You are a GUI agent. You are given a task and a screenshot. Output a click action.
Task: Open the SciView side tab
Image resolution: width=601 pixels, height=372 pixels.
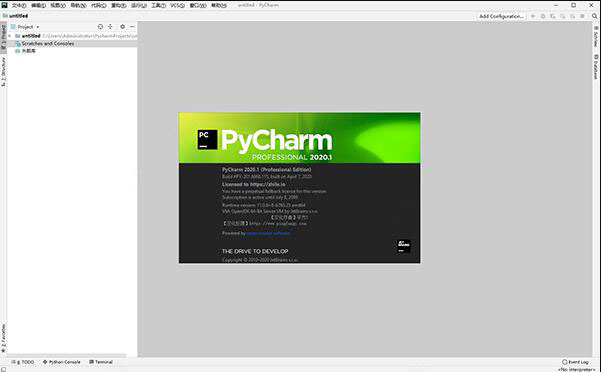click(x=596, y=36)
